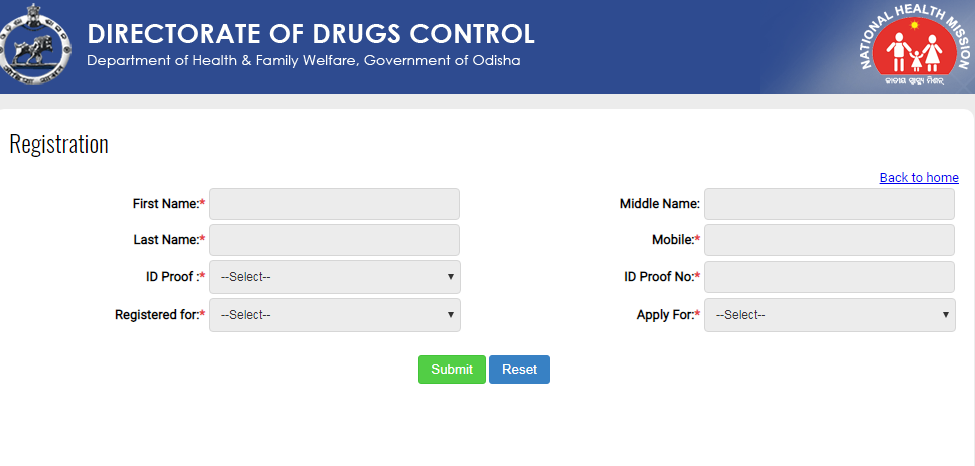Click into the Last Name field

[334, 240]
